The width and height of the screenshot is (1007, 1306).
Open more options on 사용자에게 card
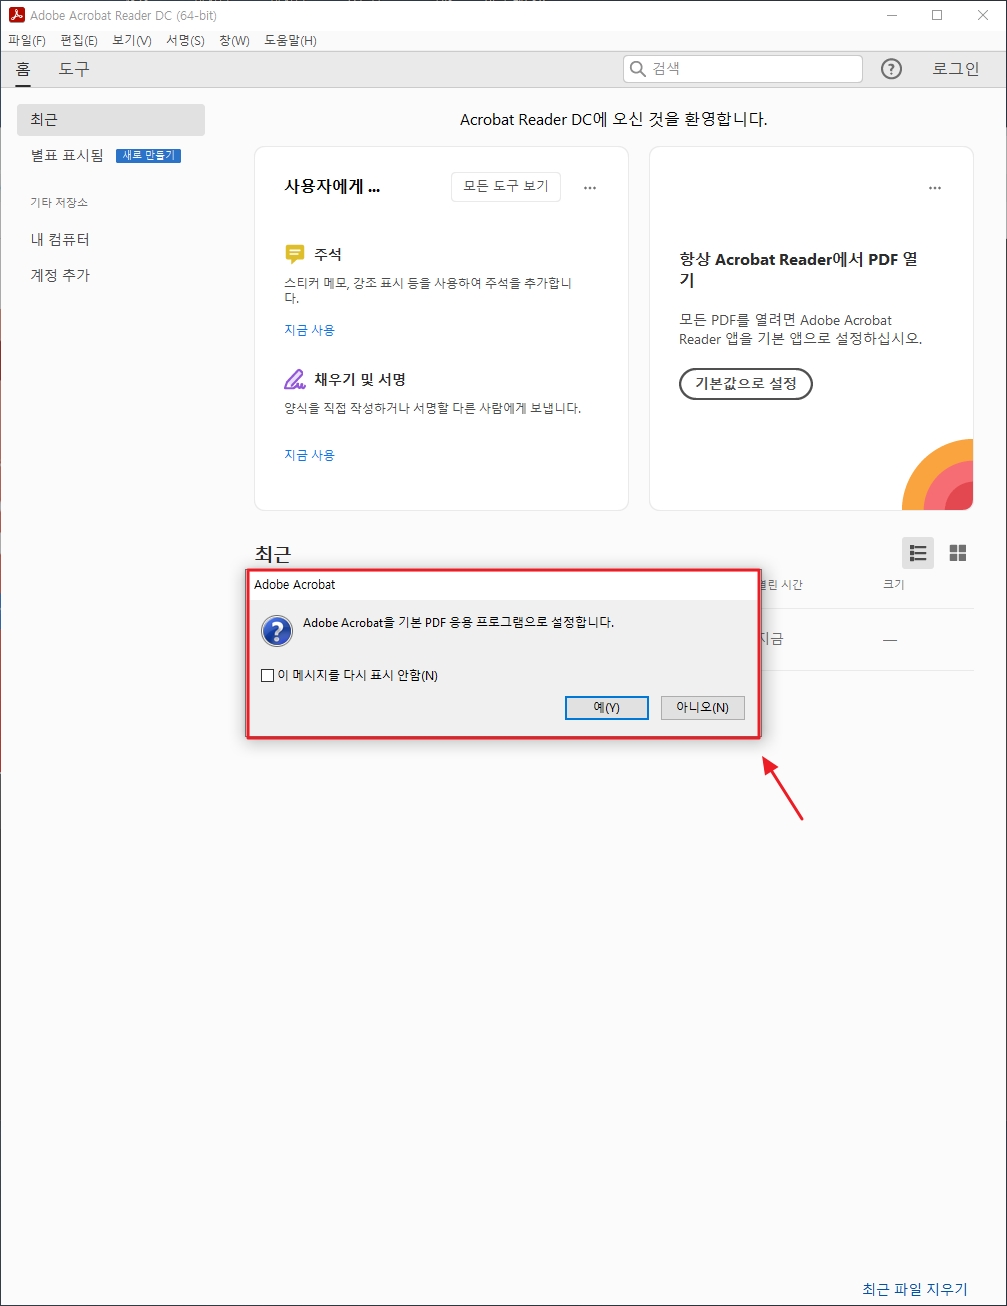[590, 188]
